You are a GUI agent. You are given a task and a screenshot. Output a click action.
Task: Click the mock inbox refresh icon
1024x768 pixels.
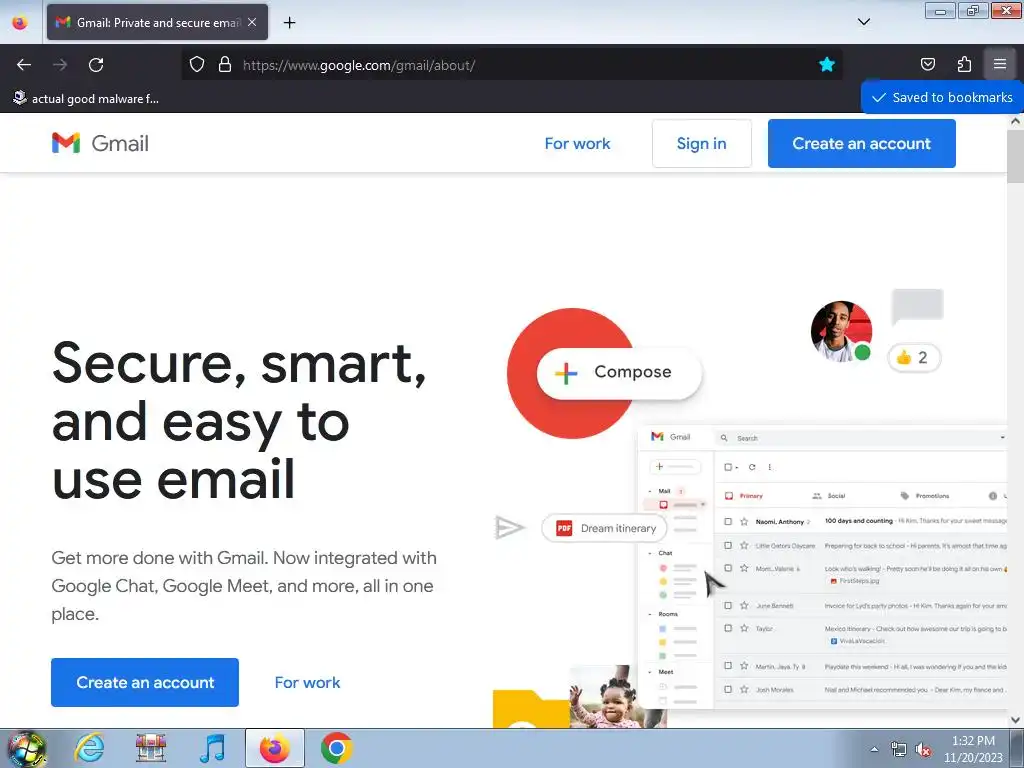point(752,467)
